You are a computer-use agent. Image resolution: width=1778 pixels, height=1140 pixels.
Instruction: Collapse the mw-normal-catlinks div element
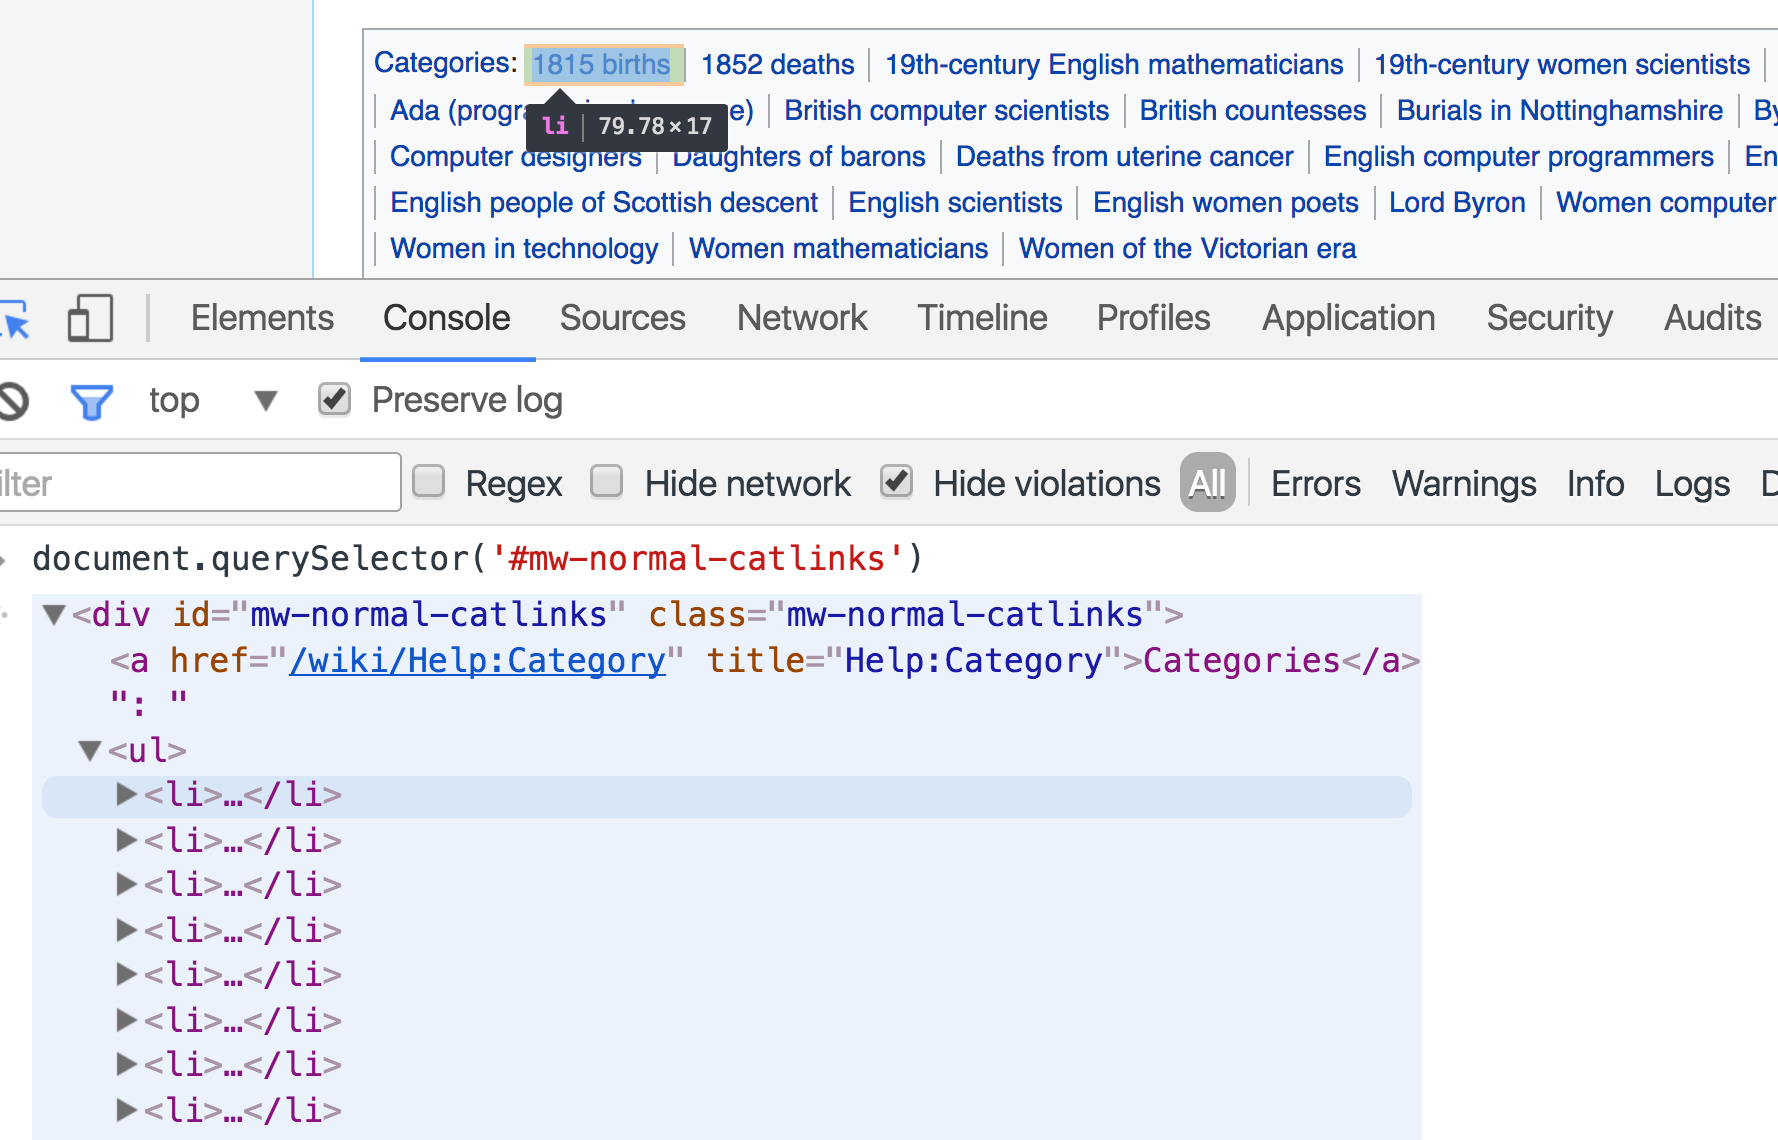coord(53,615)
